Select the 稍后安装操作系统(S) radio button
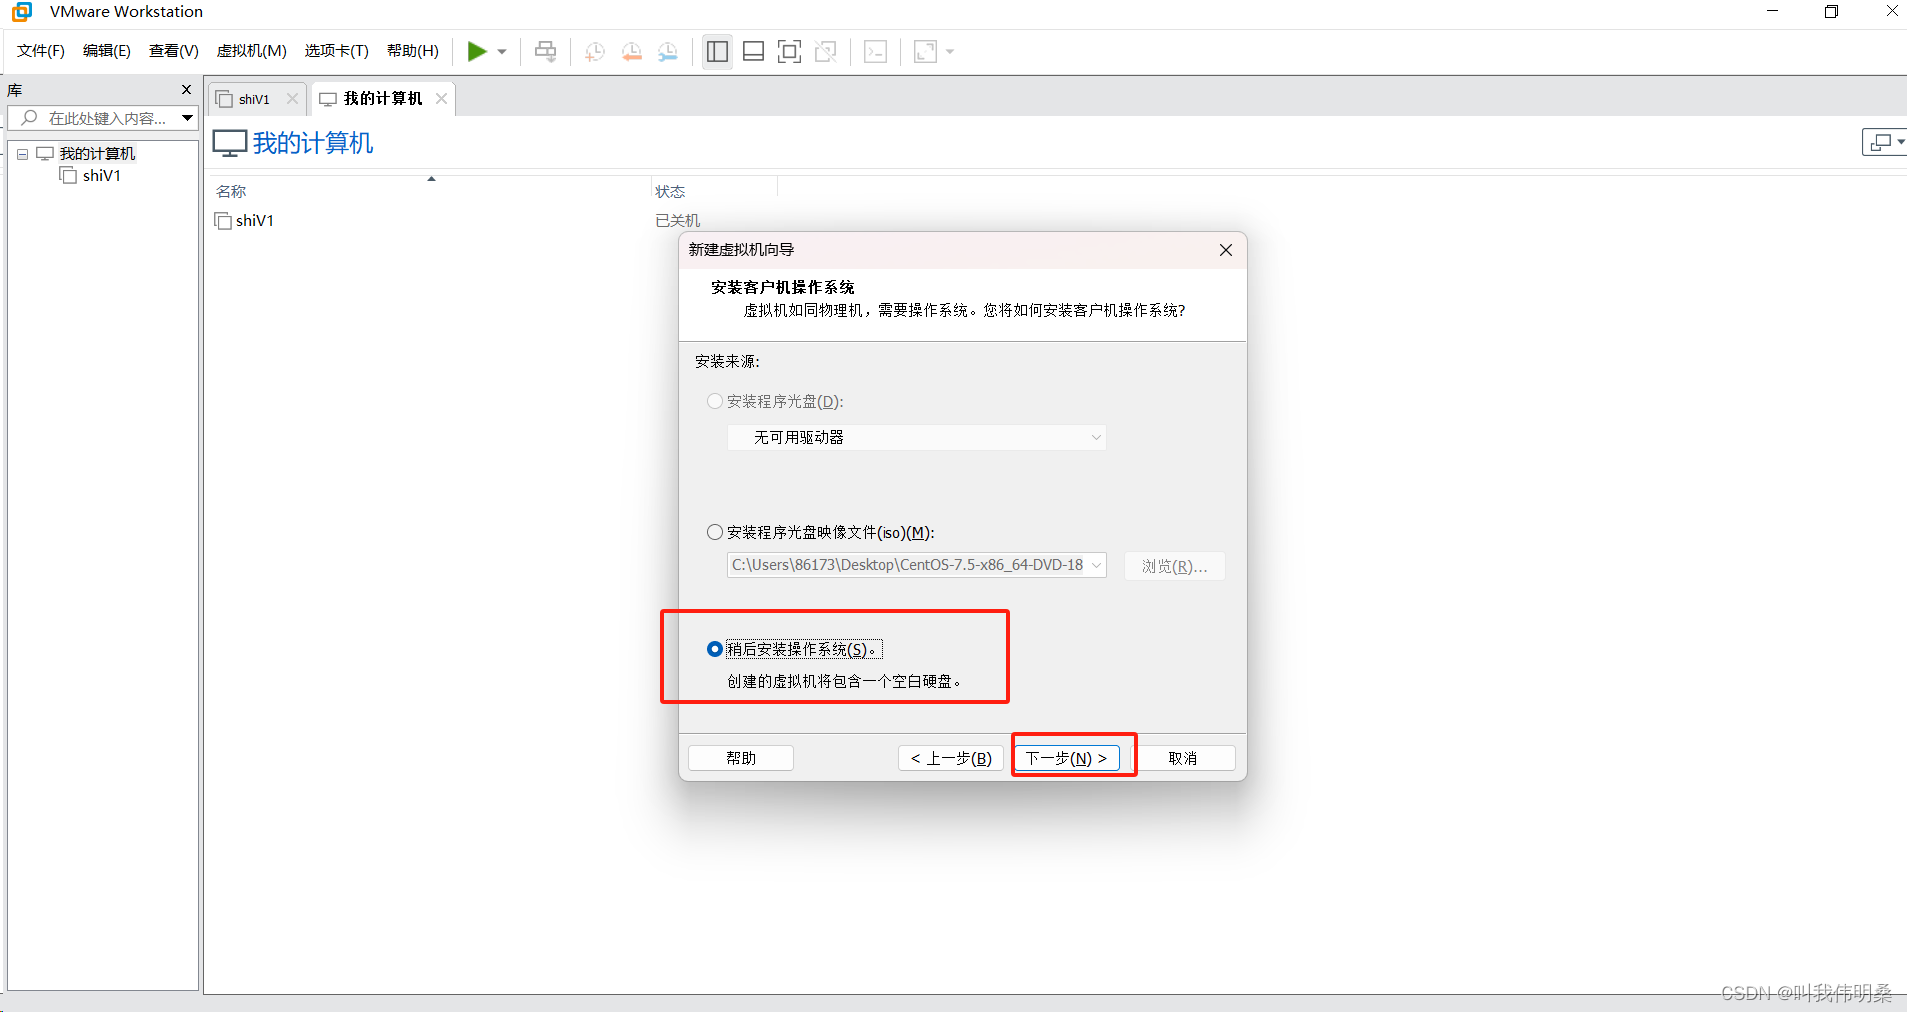This screenshot has height=1012, width=1907. [x=715, y=649]
